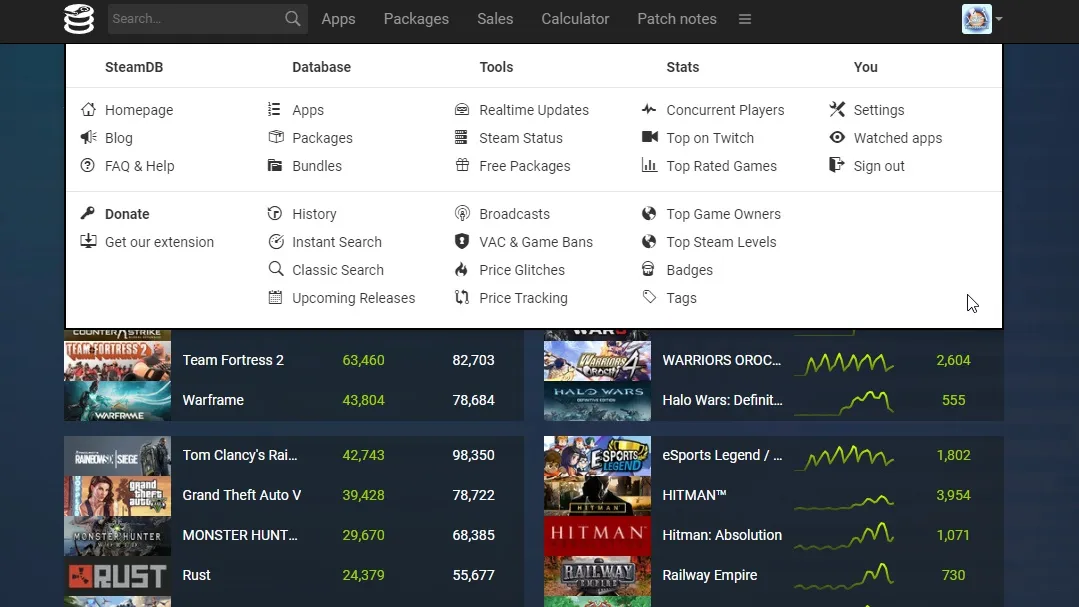Select the Sign out link
The width and height of the screenshot is (1079, 607).
pos(878,166)
